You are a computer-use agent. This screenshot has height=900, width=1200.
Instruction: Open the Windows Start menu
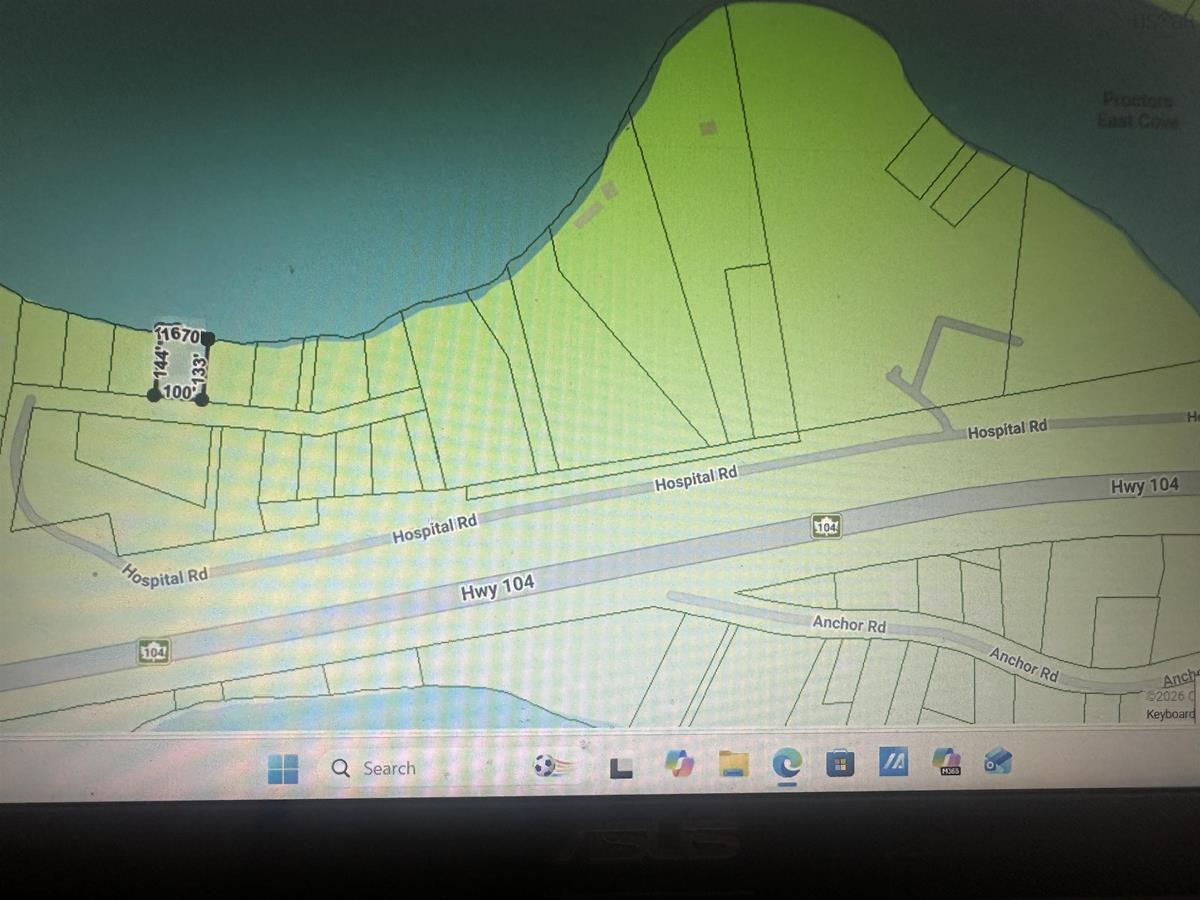coord(283,769)
